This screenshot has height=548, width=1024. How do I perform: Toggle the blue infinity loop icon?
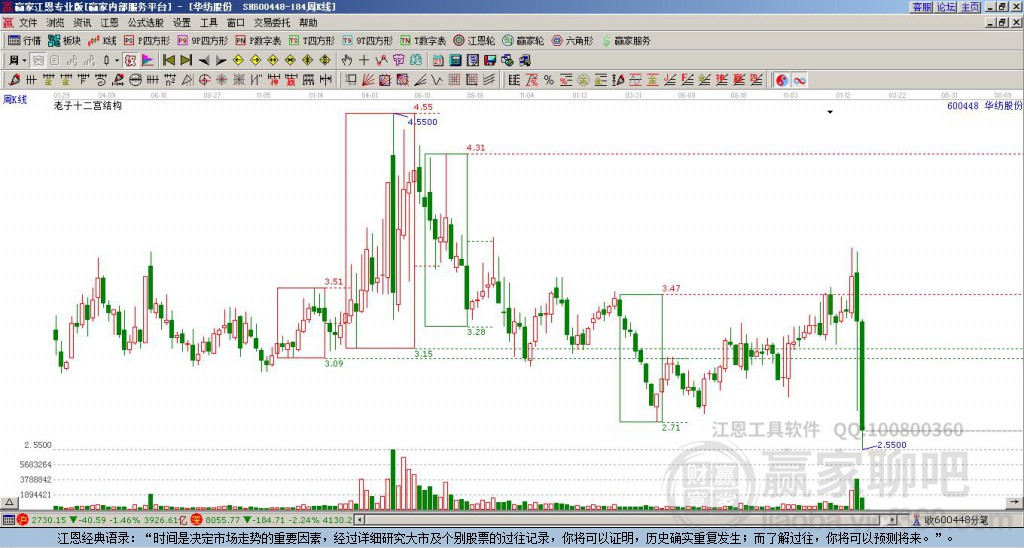point(799,80)
